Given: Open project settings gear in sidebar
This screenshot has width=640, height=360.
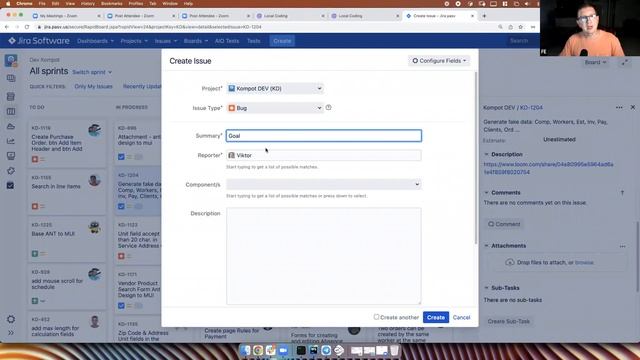Looking at the screenshot, I should point(11,319).
